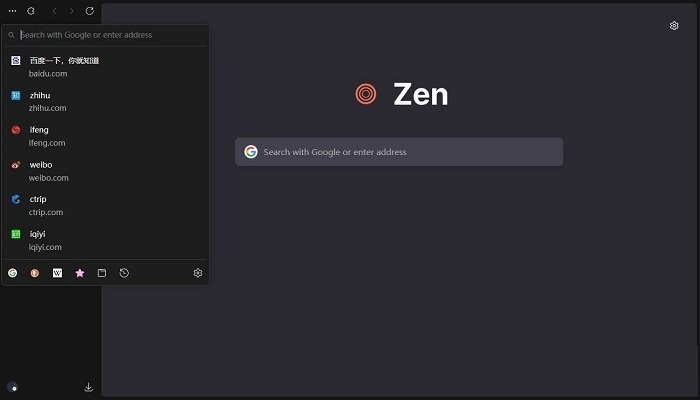The width and height of the screenshot is (700, 400).
Task: Choose the DuckDuckGo search shortcut
Action: tap(35, 273)
